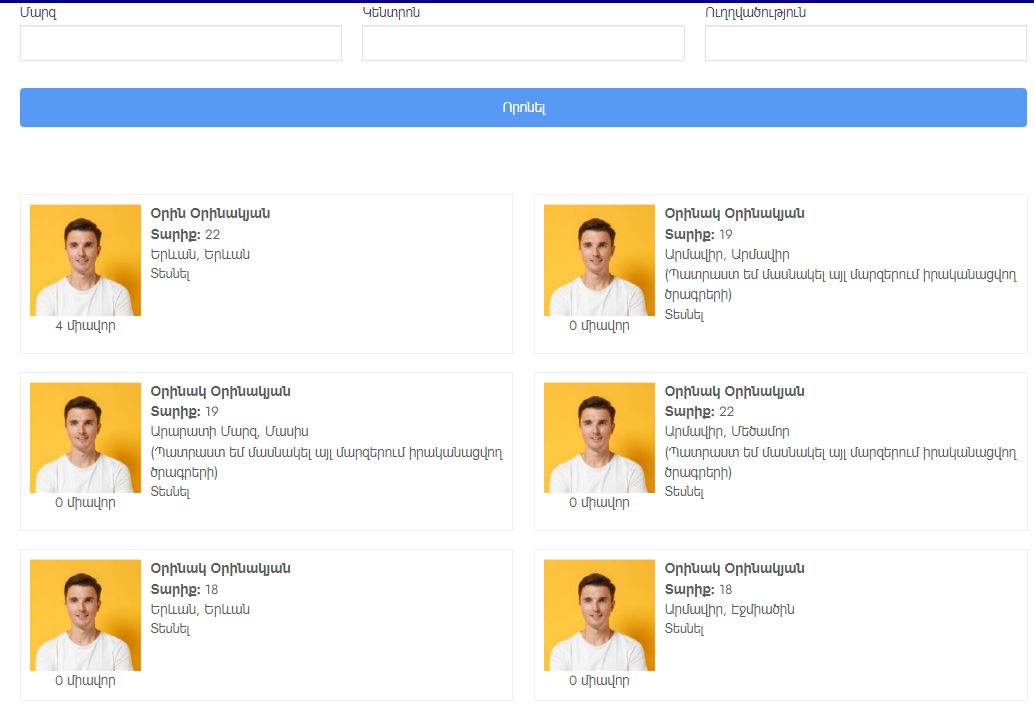The width and height of the screenshot is (1034, 709).
Task: Click 0 միավոր on the Էջմիածին card
Action: pos(599,681)
